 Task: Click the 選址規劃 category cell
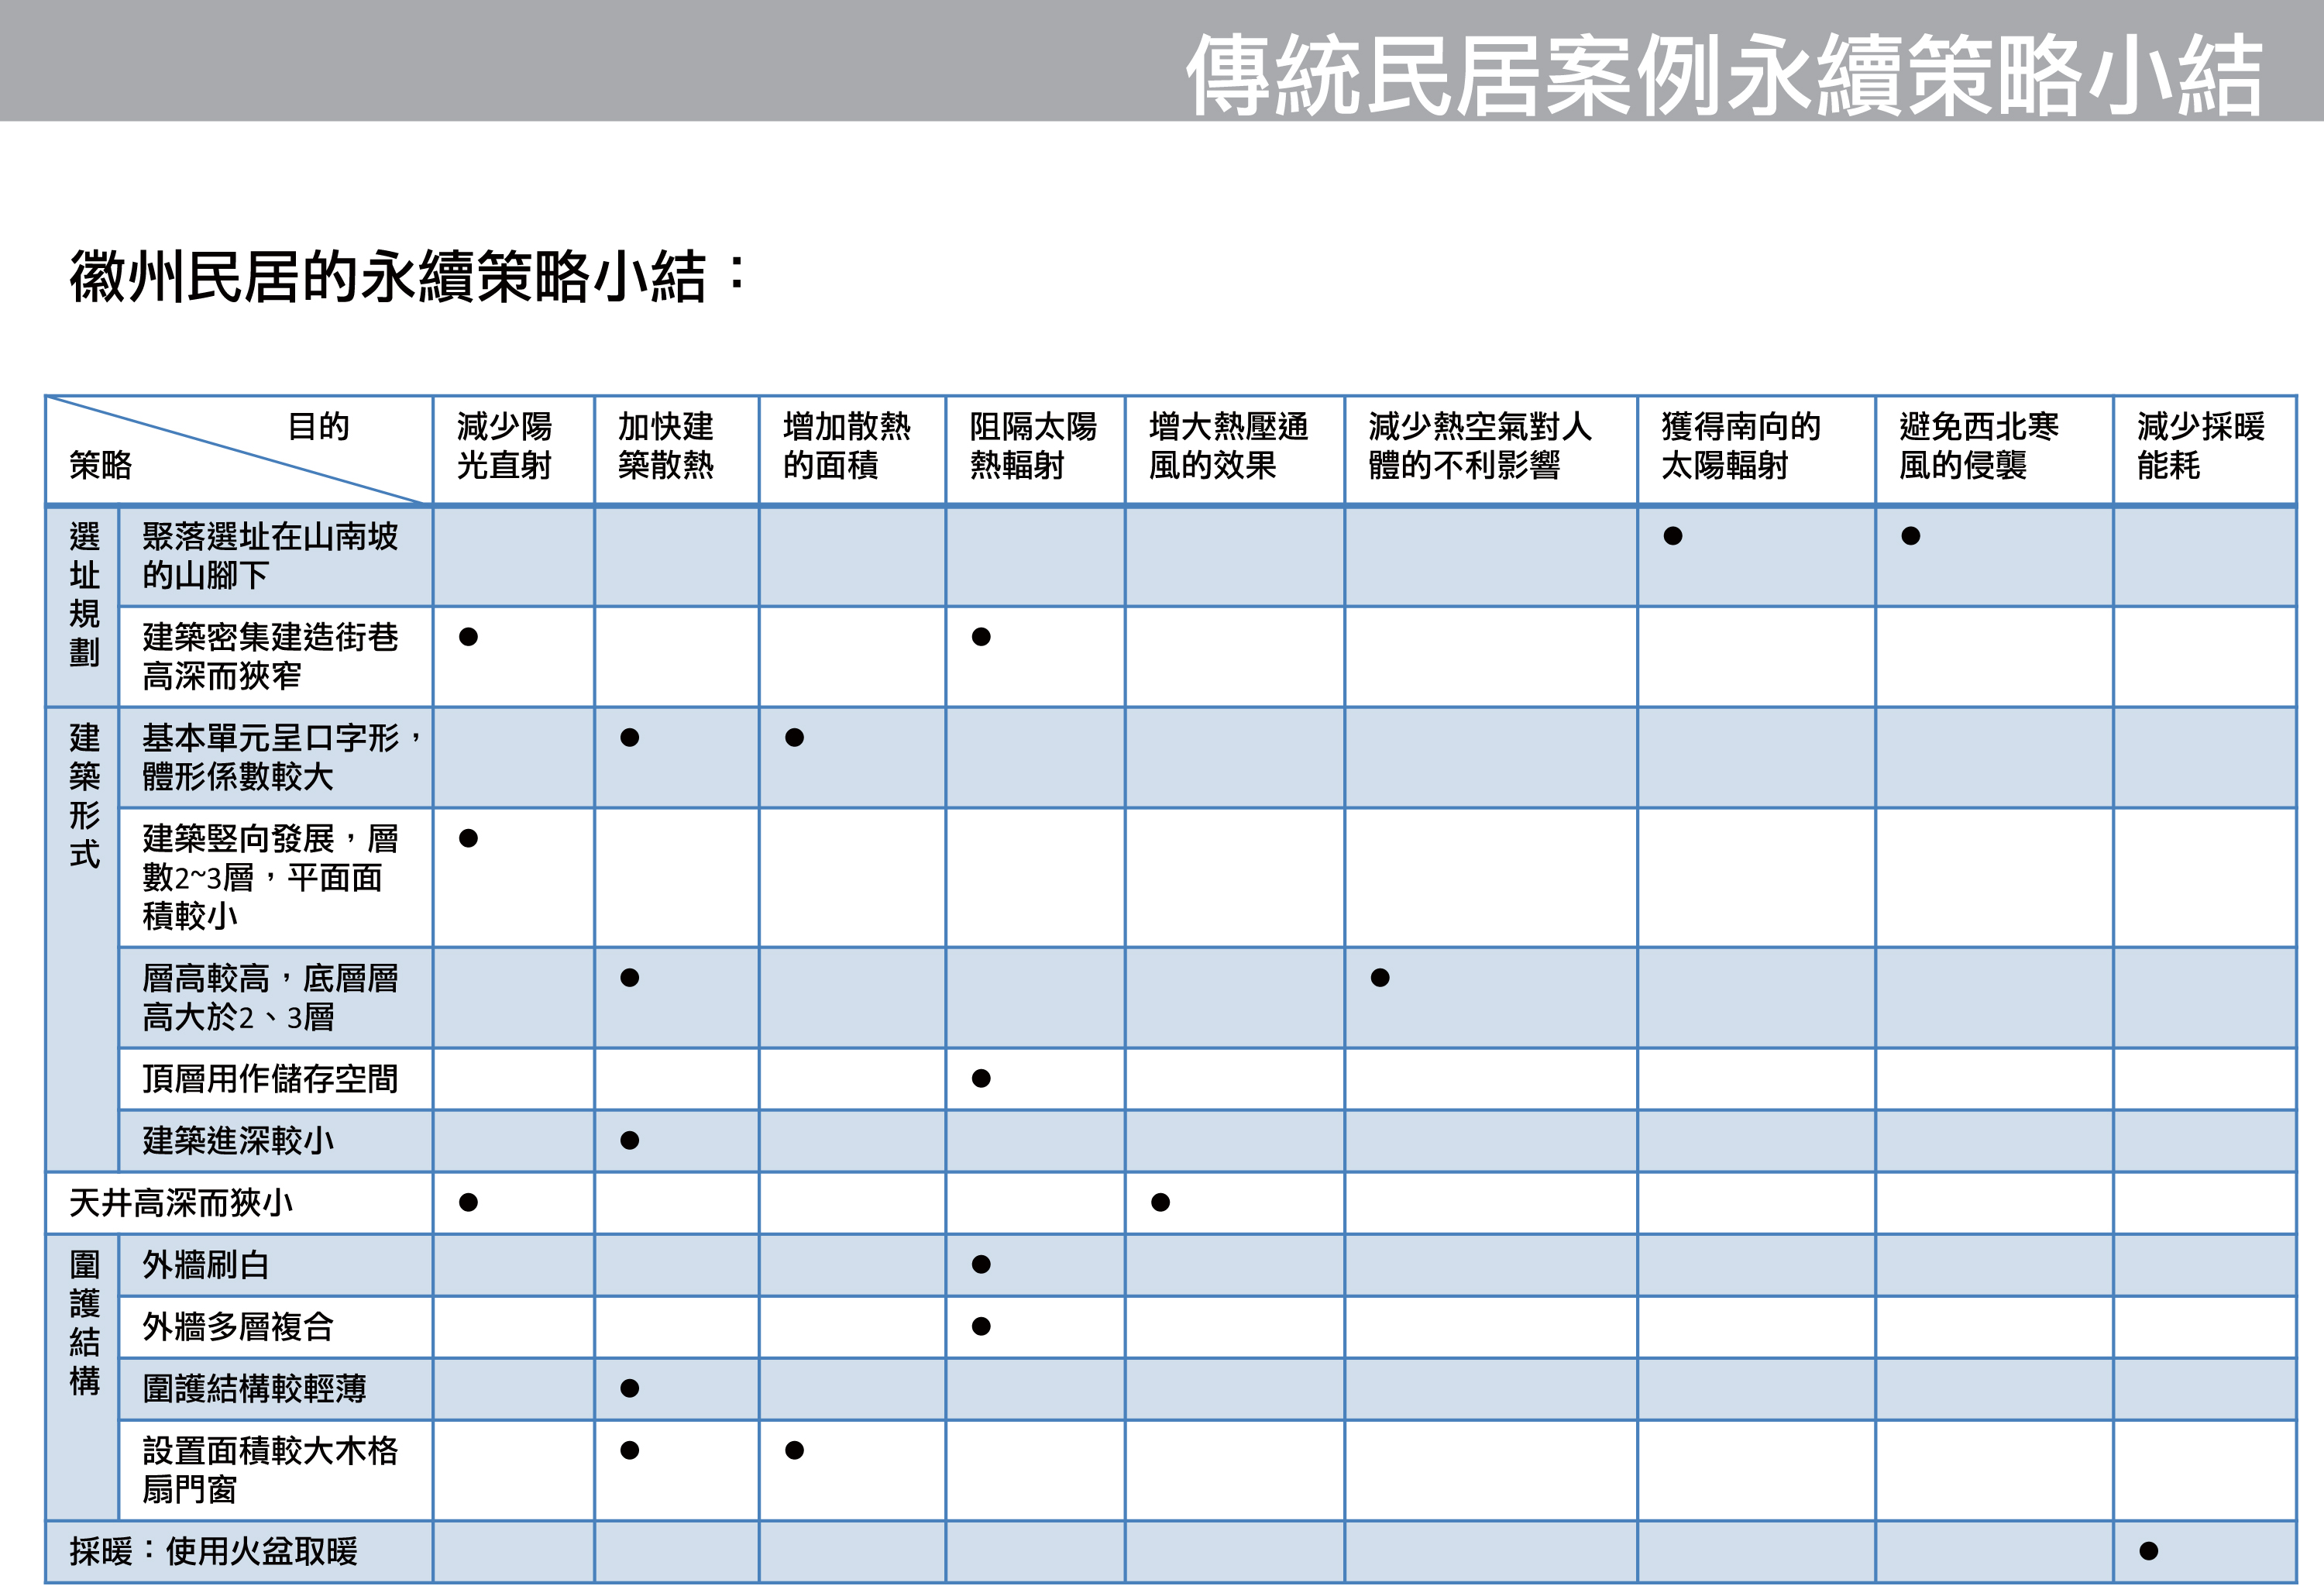(84, 594)
